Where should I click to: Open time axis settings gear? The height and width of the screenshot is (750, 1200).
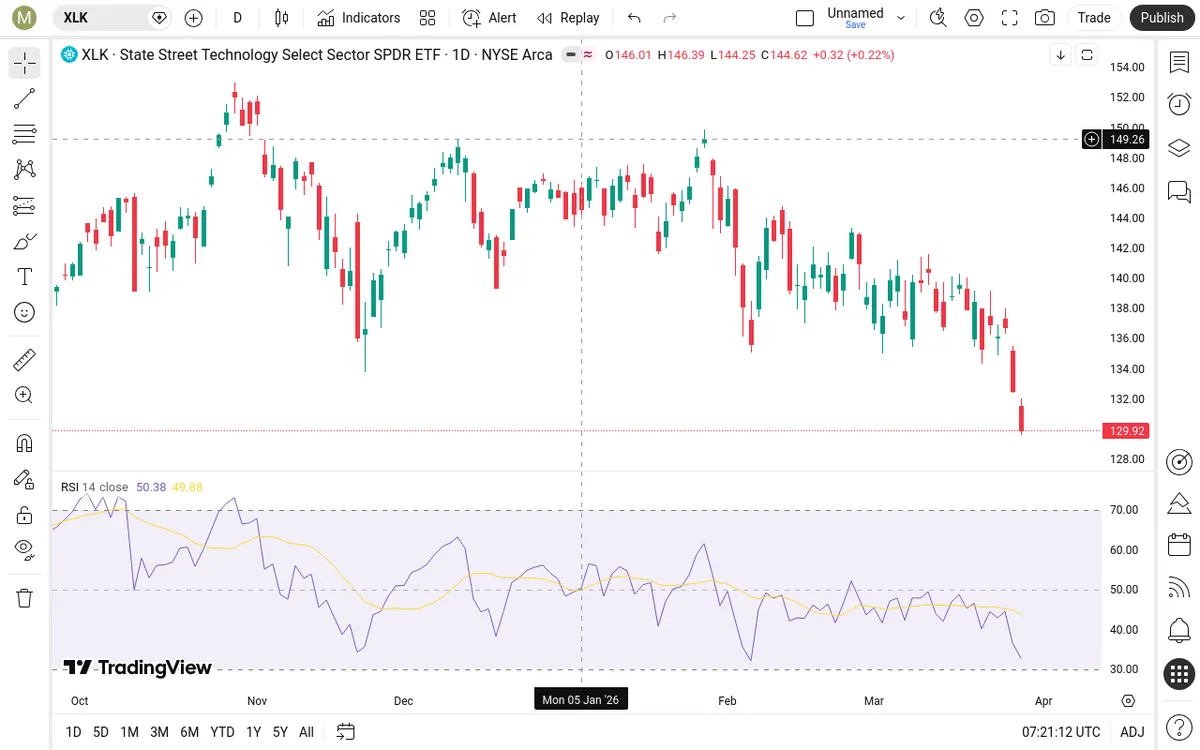(1129, 700)
